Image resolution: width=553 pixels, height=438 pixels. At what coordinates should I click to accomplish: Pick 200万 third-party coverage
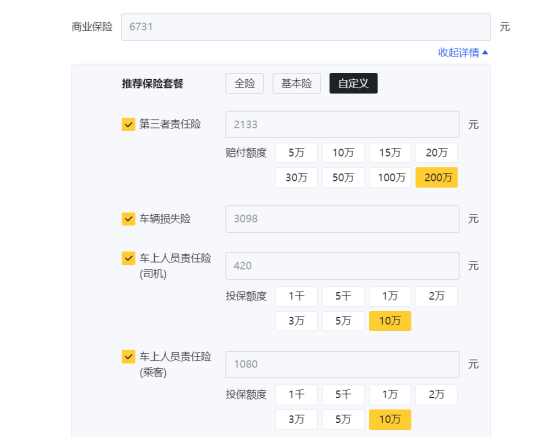437,177
